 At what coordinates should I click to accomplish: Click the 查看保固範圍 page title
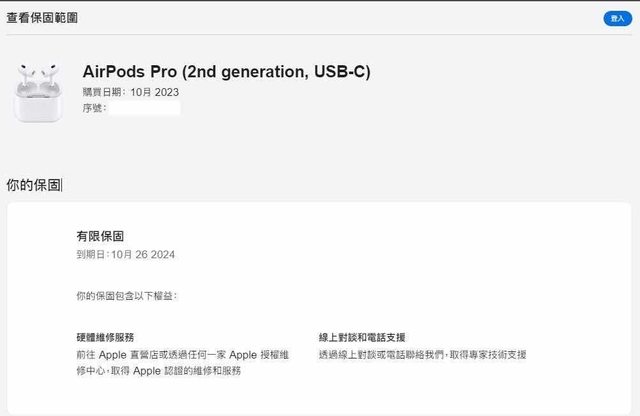point(43,18)
